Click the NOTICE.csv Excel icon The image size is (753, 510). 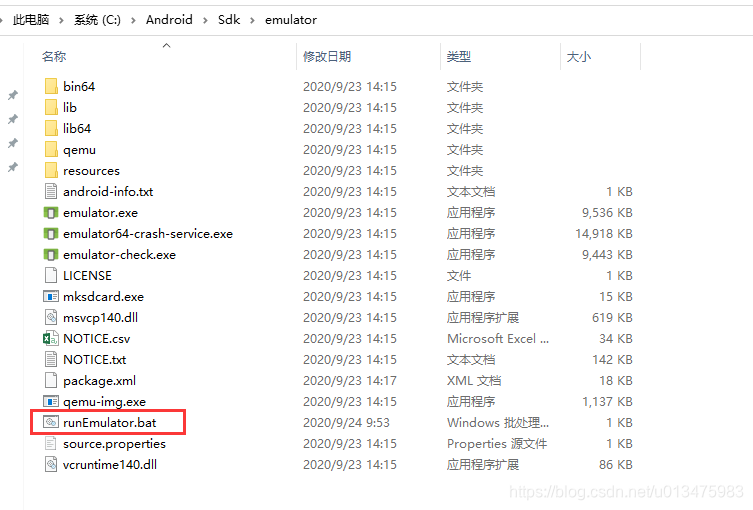51,339
